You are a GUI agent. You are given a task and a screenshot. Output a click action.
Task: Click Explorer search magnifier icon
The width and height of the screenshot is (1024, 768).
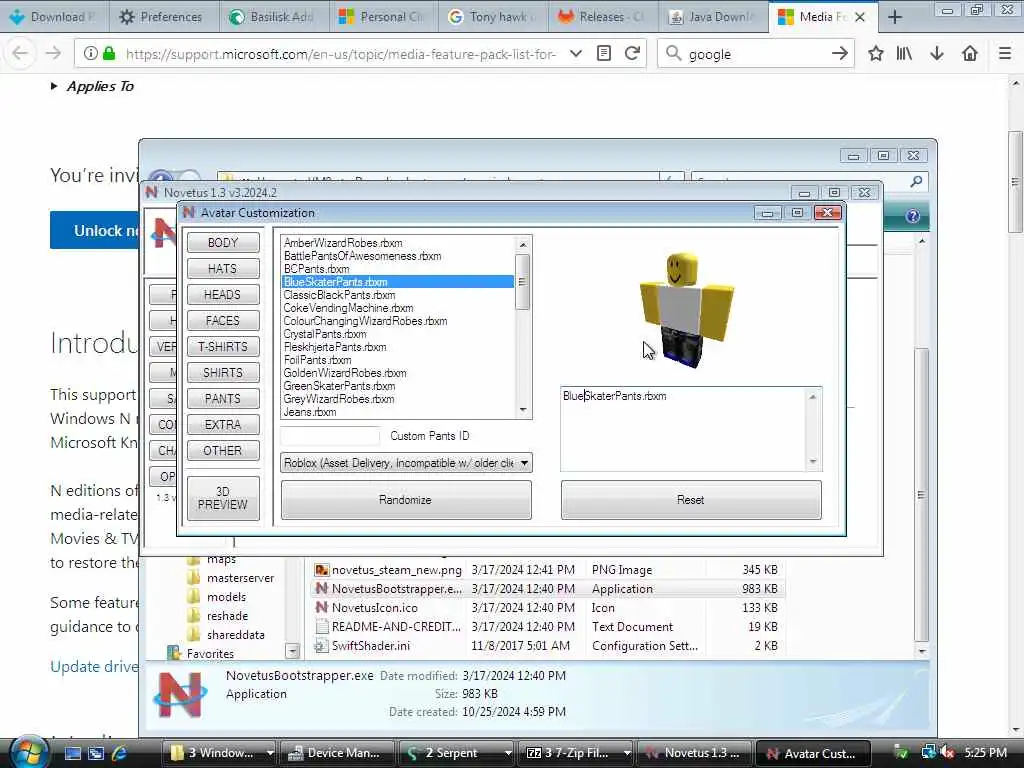click(x=916, y=181)
